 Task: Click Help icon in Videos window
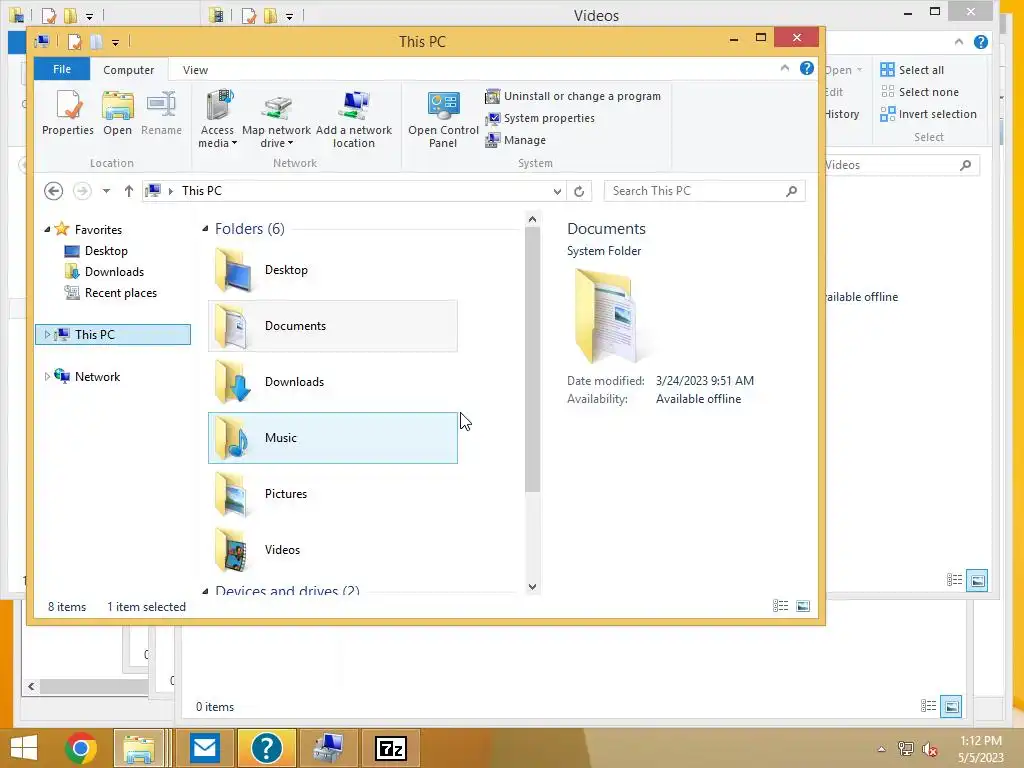click(x=981, y=42)
